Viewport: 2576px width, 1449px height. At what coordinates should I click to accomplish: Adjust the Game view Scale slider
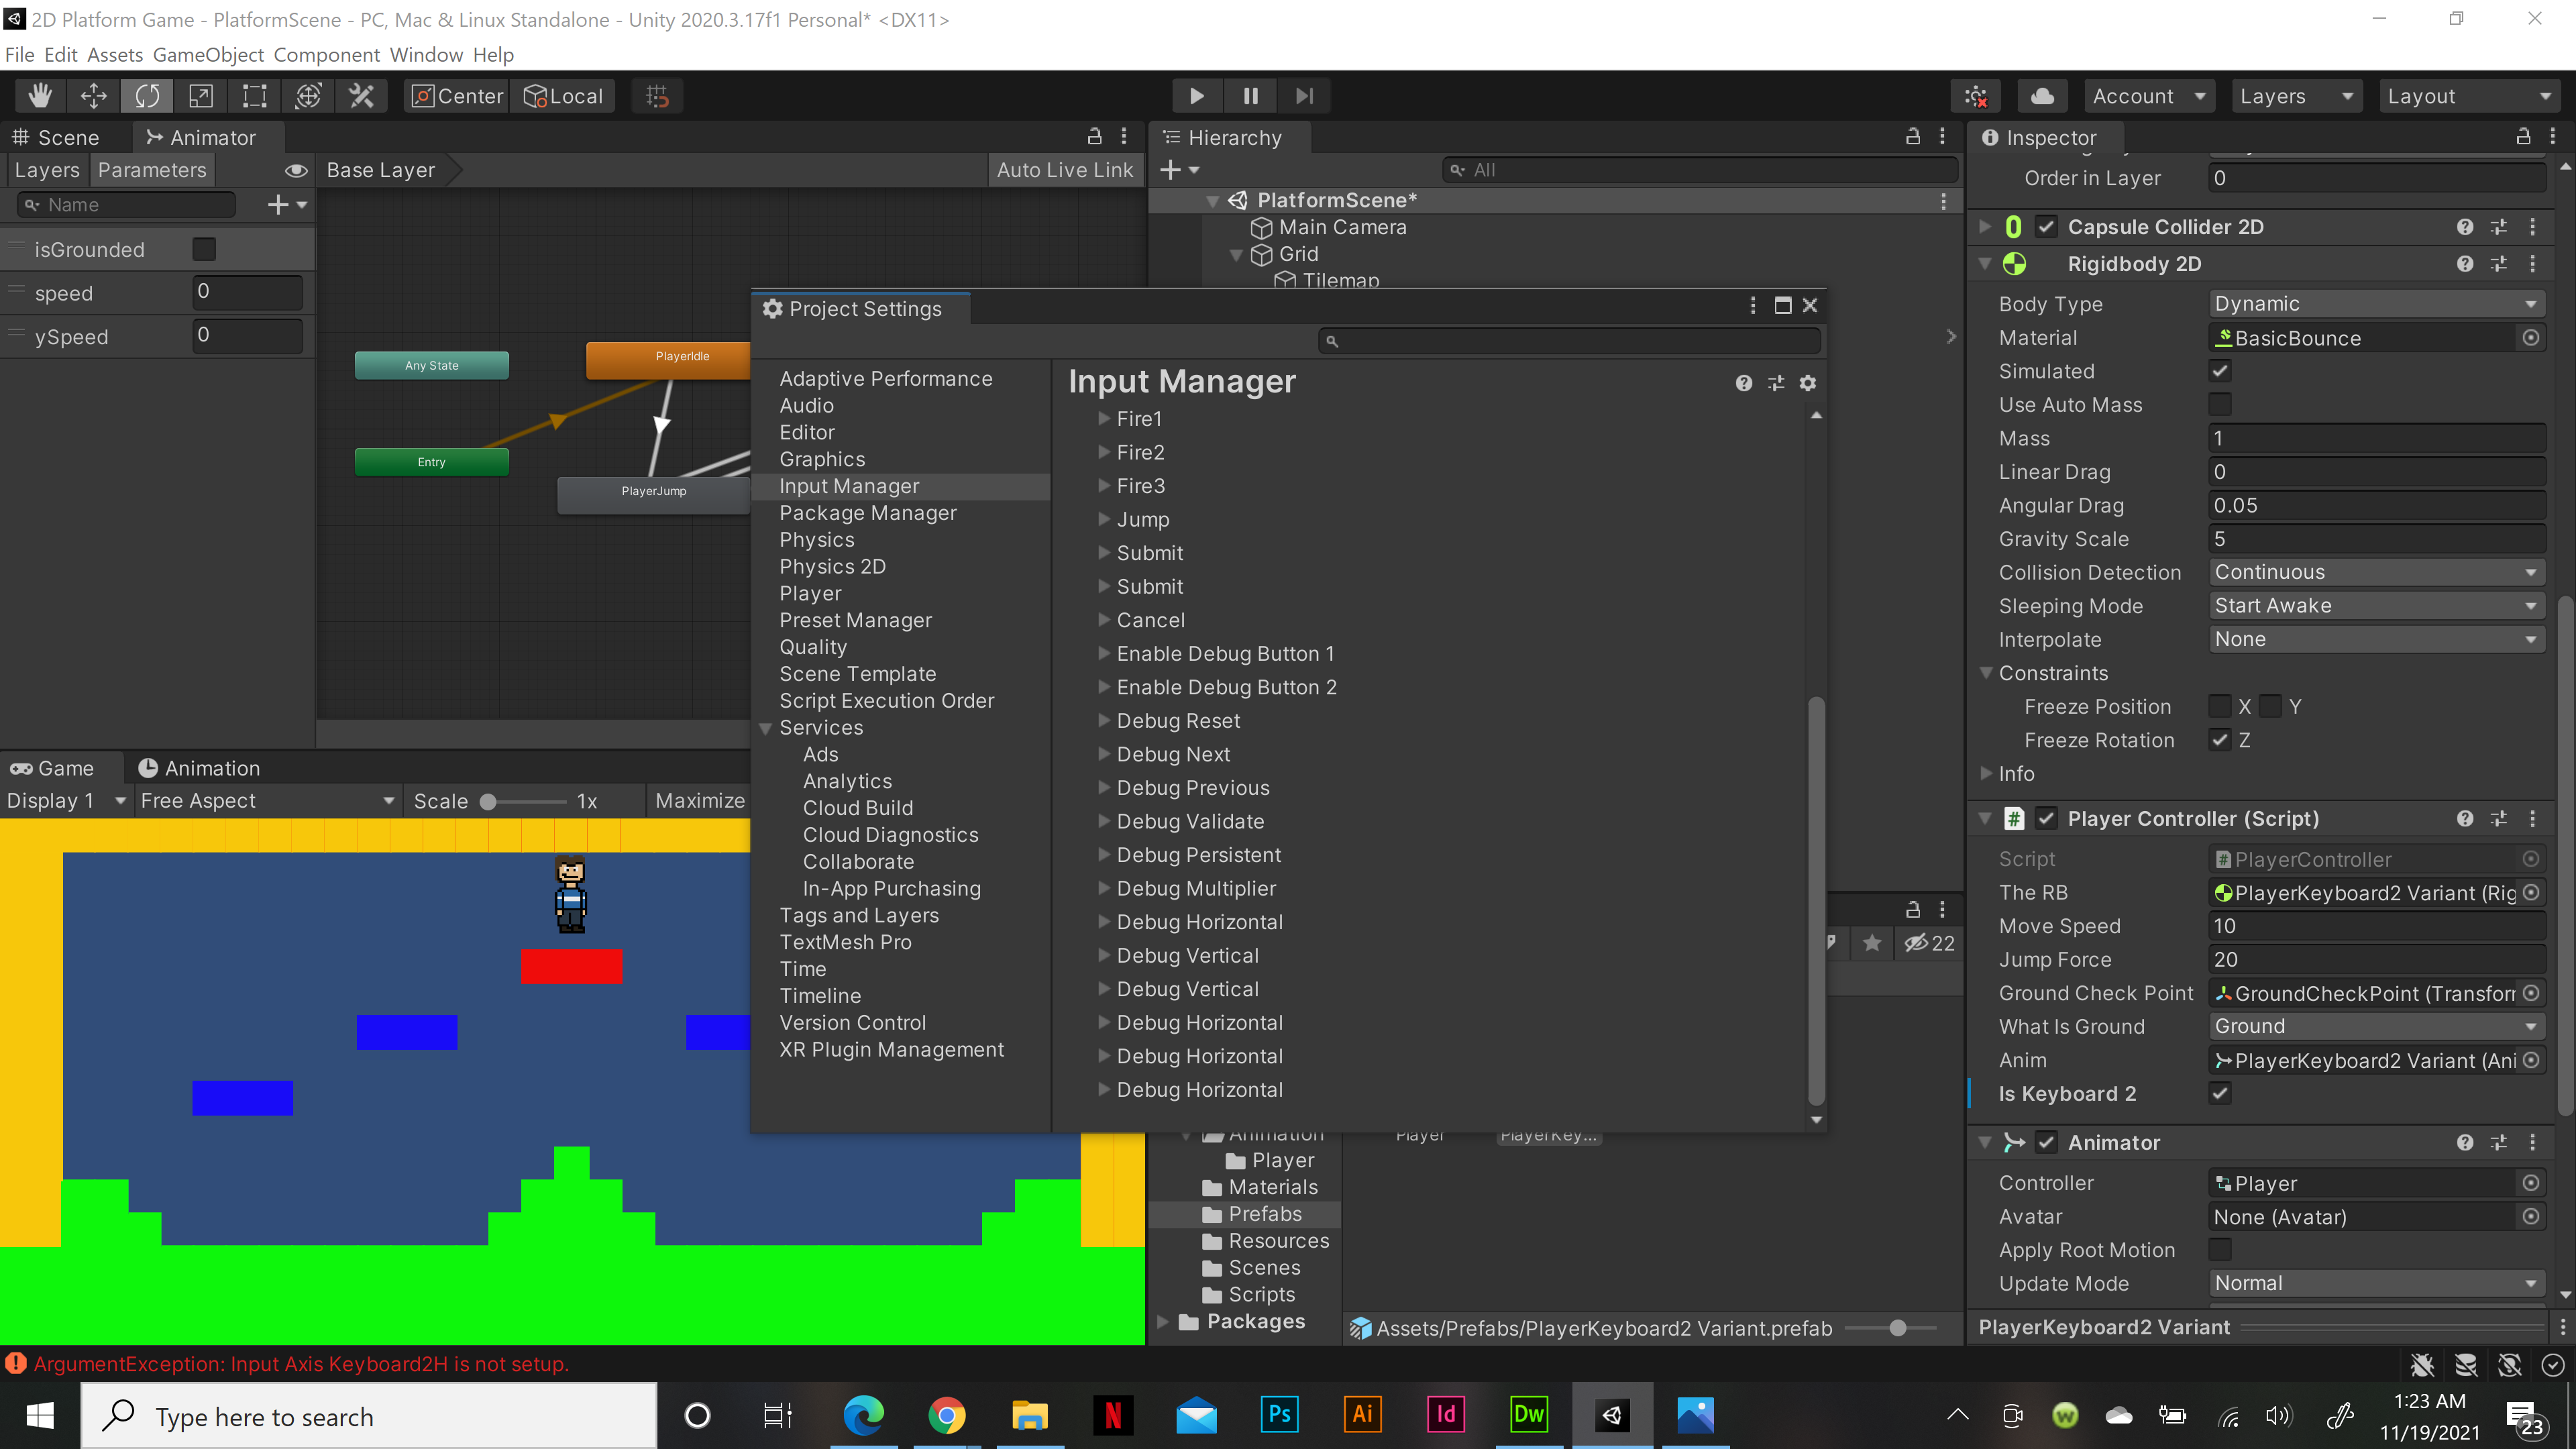[489, 801]
